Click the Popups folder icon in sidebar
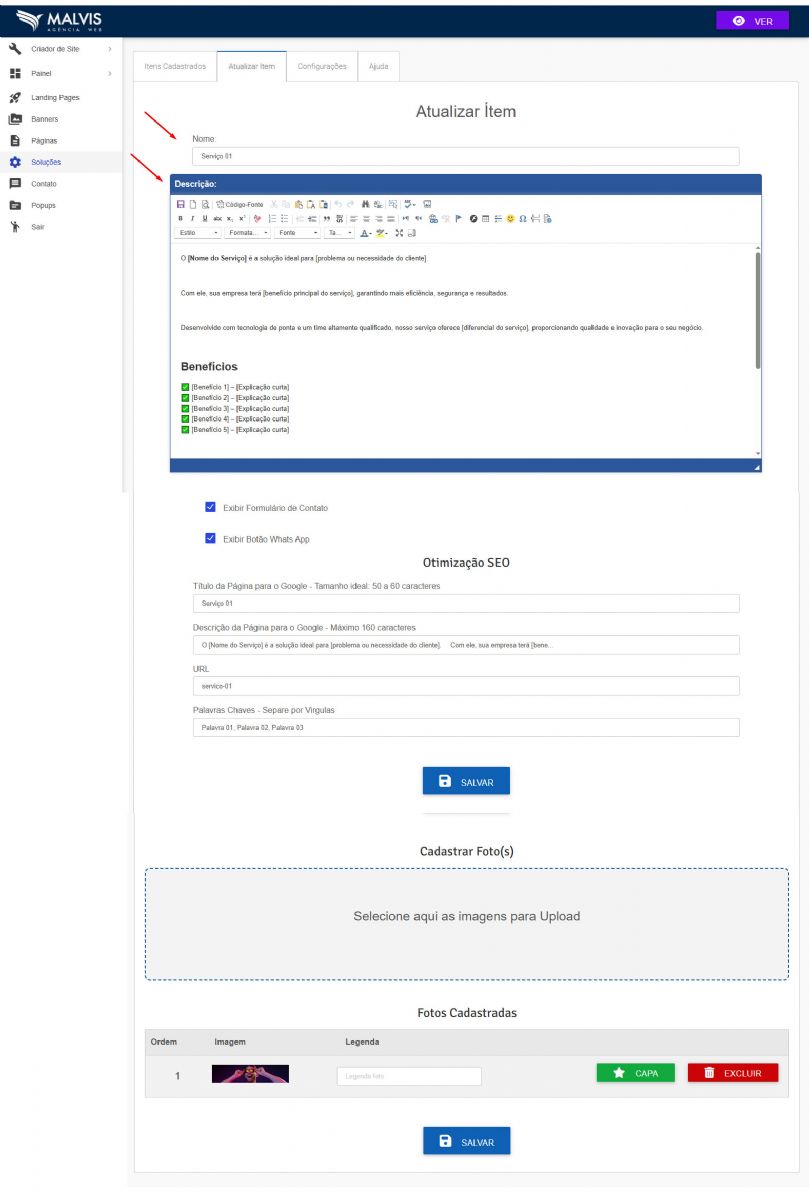This screenshot has width=809, height=1200. click(15, 205)
